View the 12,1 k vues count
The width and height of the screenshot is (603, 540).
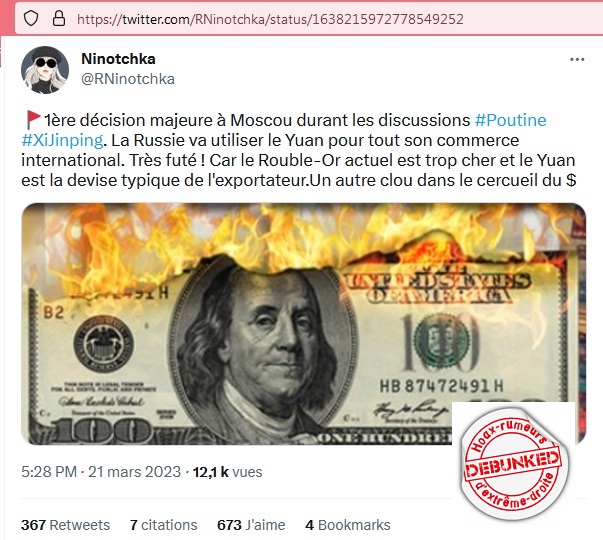coord(227,472)
